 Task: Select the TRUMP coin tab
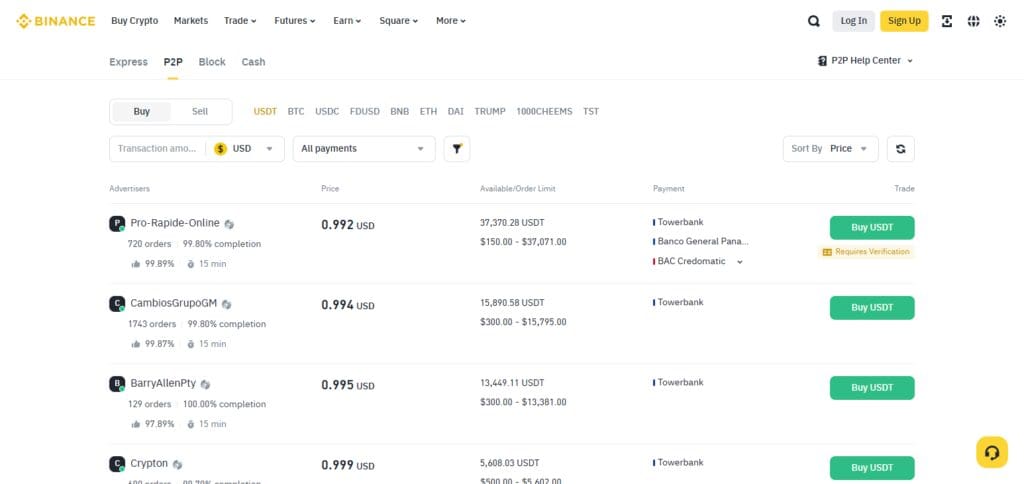[490, 112]
